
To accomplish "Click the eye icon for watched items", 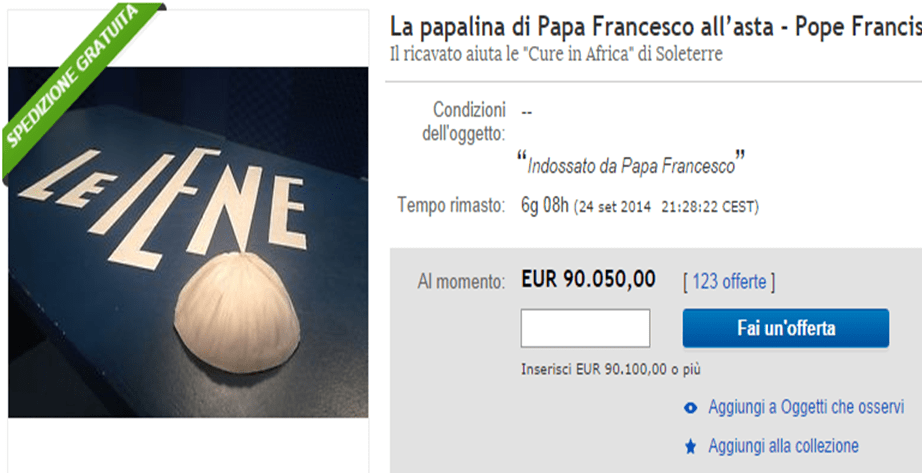I will click(x=691, y=408).
